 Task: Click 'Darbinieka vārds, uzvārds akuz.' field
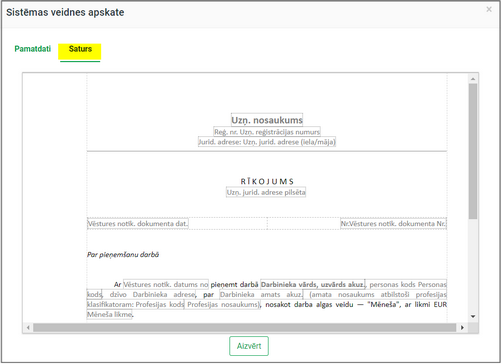tap(313, 284)
